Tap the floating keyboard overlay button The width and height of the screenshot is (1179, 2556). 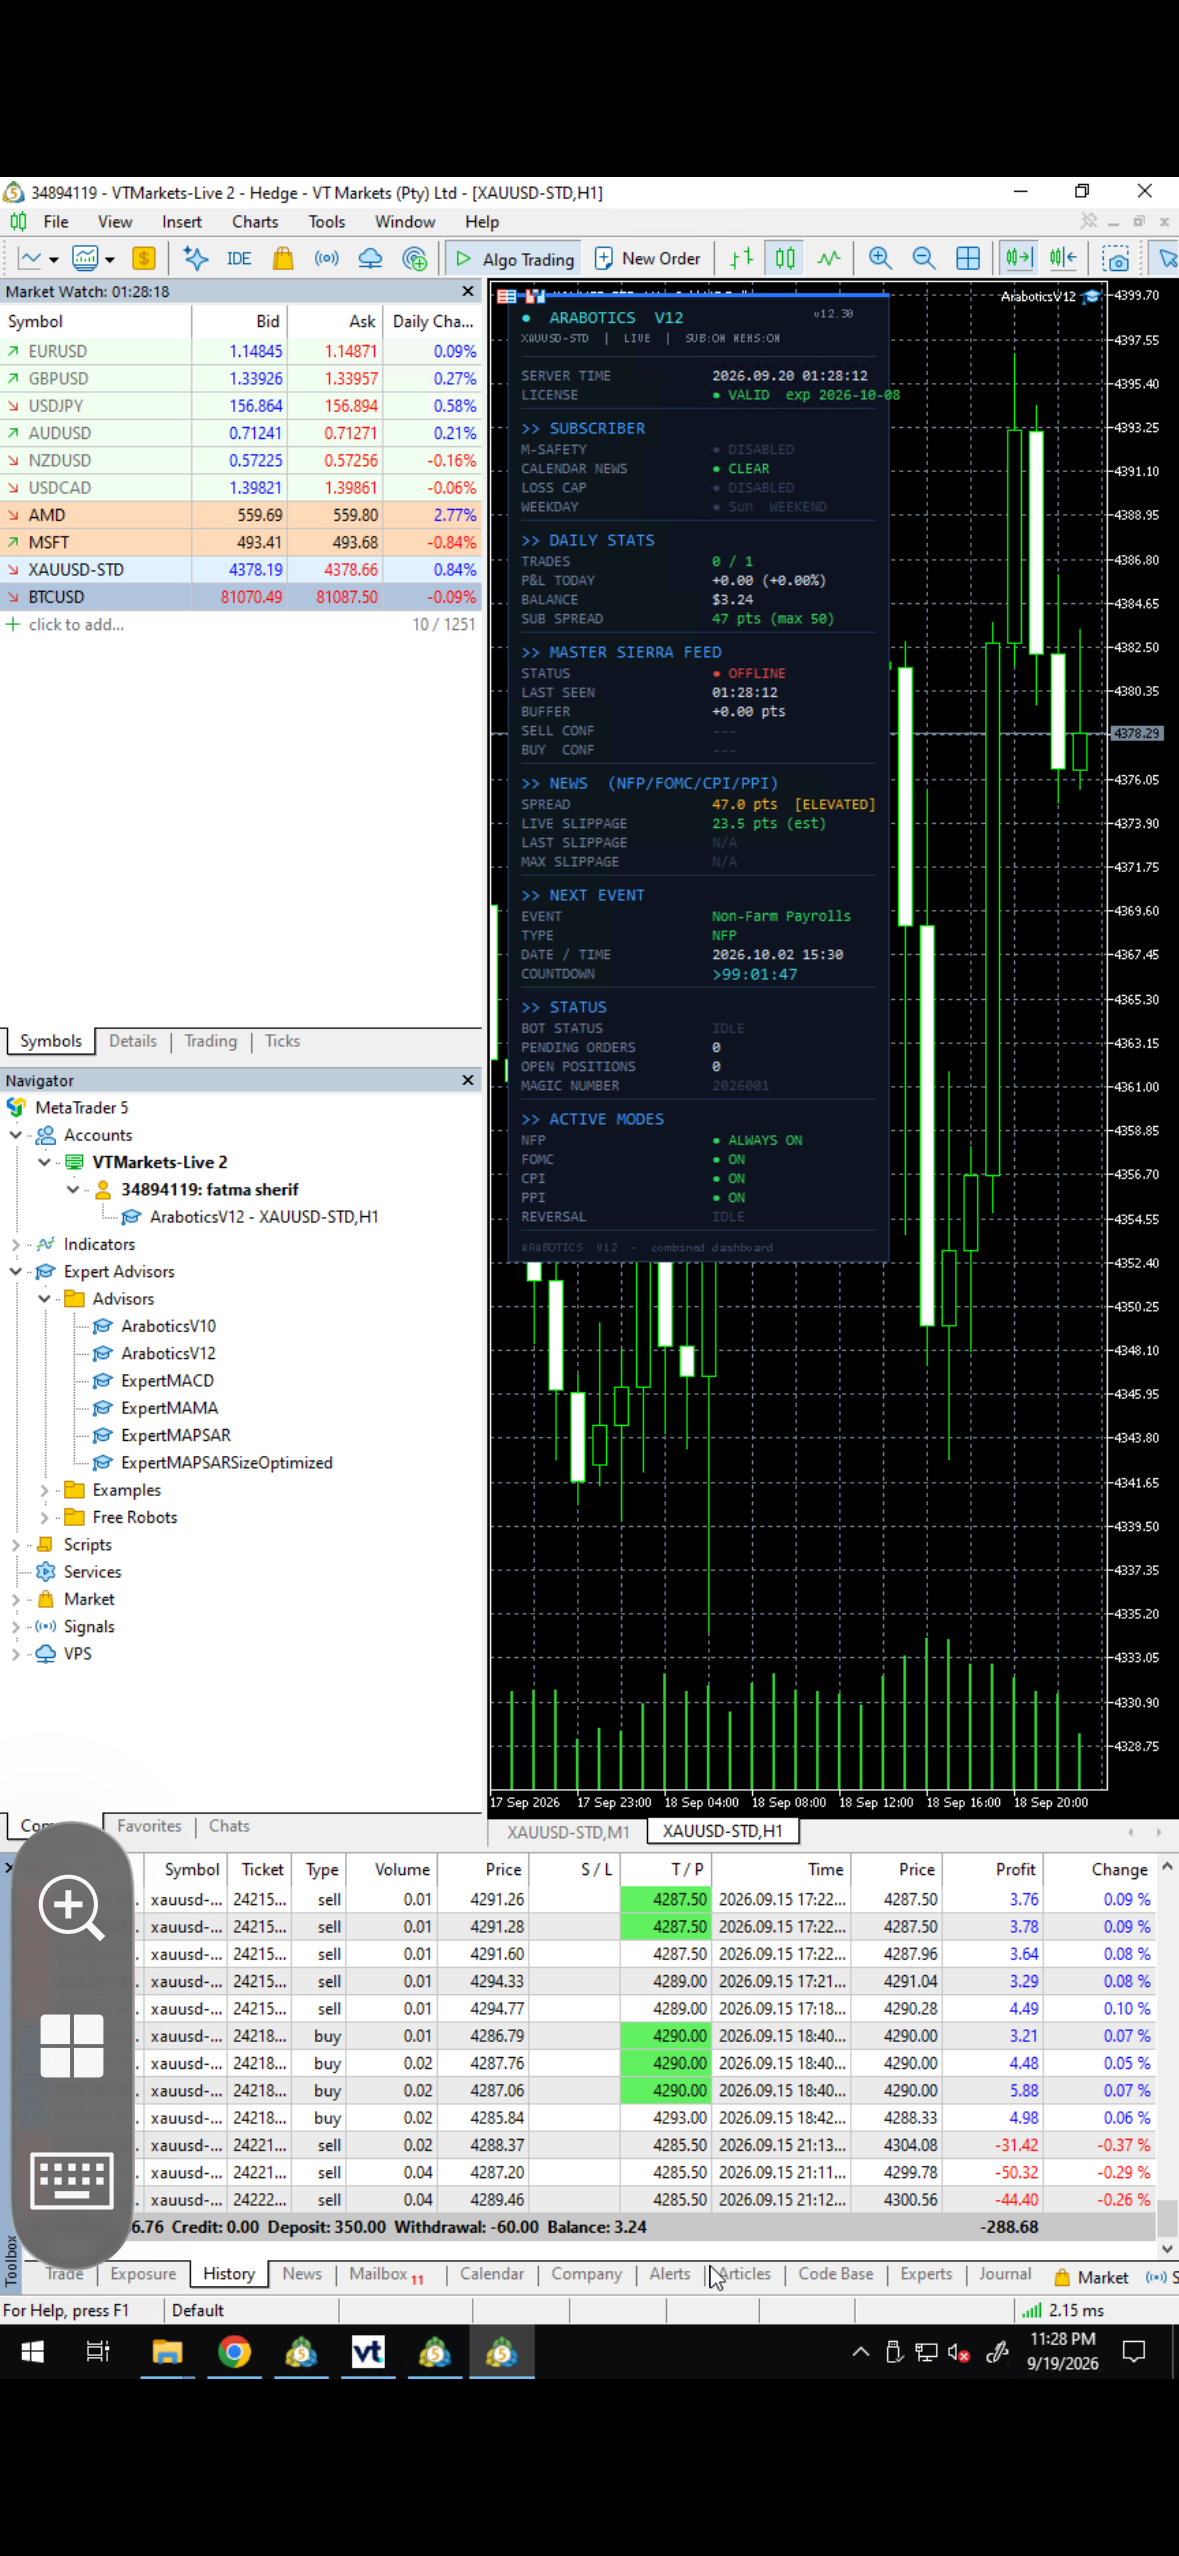click(x=71, y=2179)
